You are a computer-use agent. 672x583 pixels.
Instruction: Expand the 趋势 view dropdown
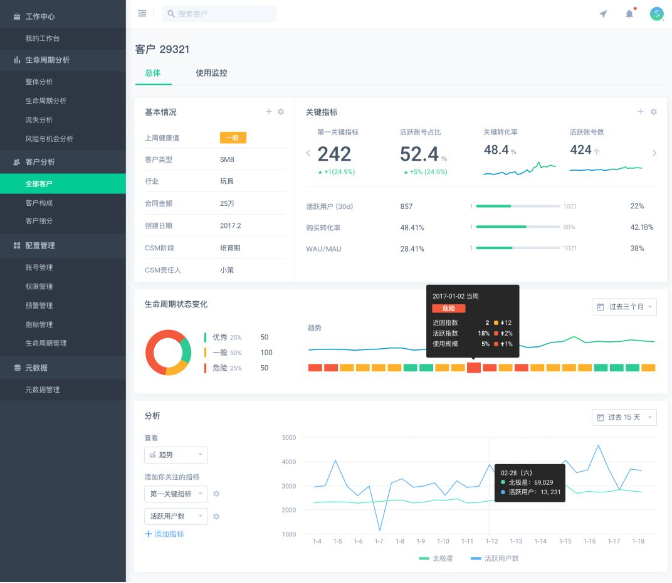(x=176, y=455)
